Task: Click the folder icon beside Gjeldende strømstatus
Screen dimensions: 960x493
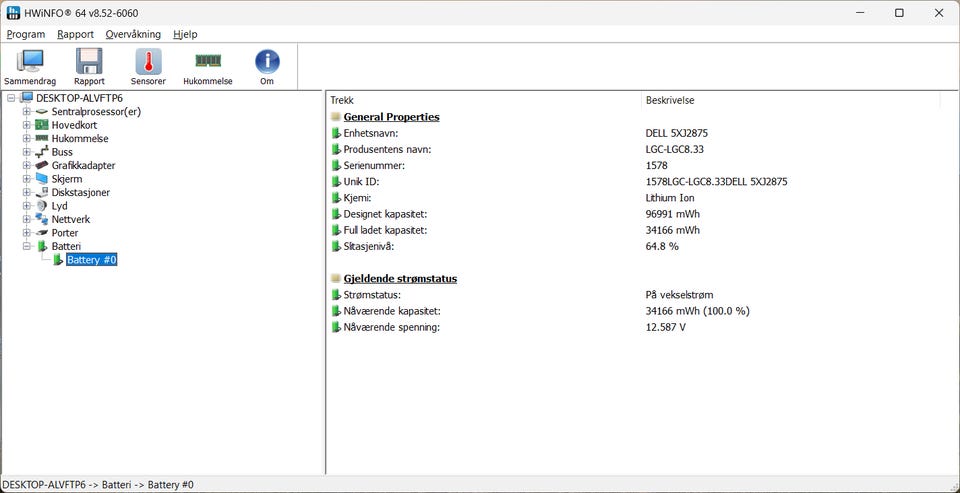Action: click(x=336, y=279)
